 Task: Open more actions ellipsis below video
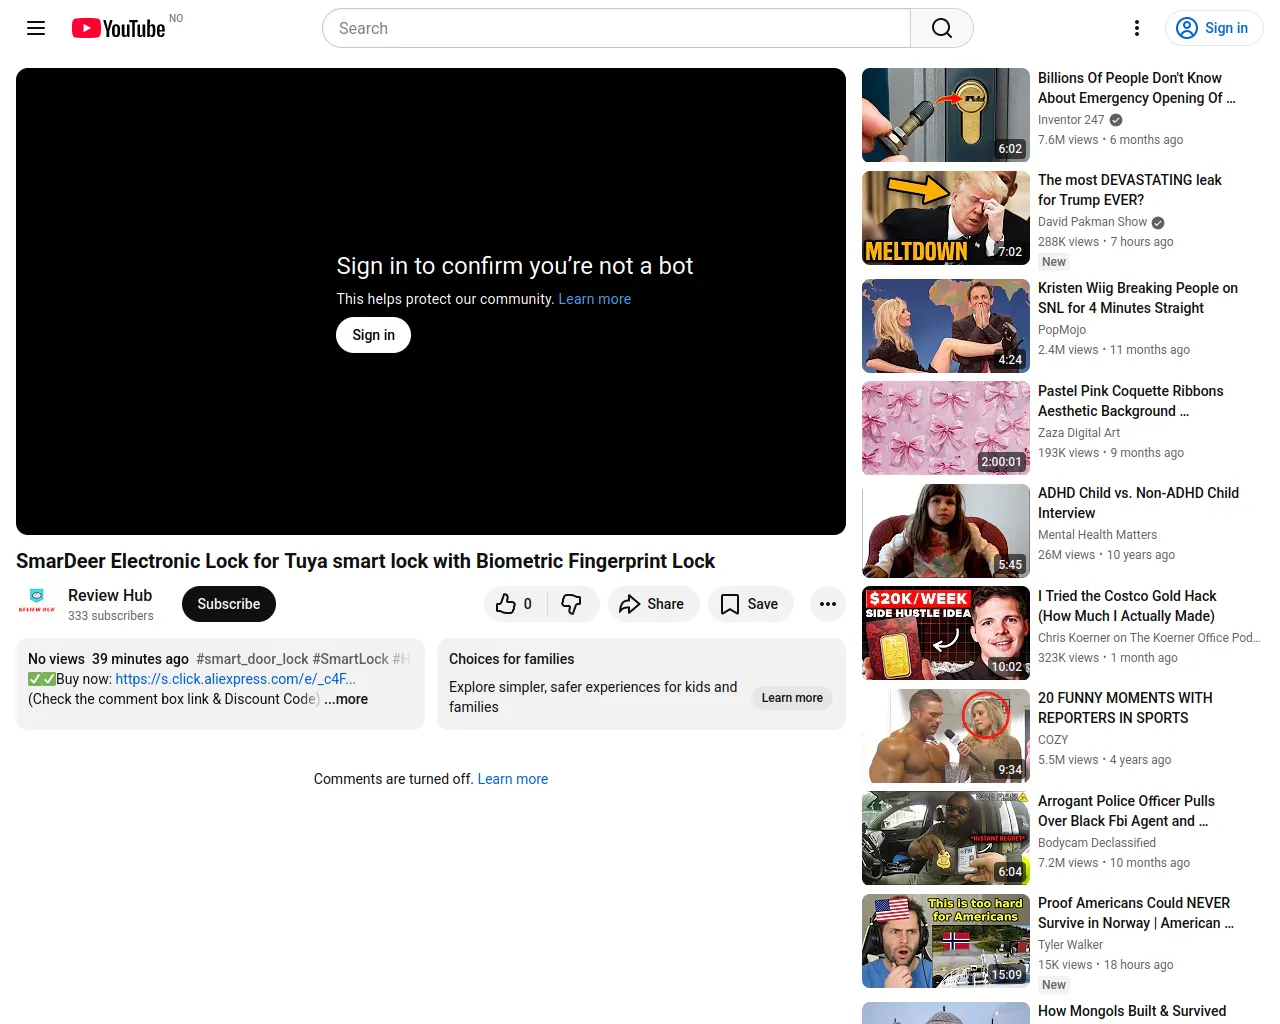click(827, 604)
